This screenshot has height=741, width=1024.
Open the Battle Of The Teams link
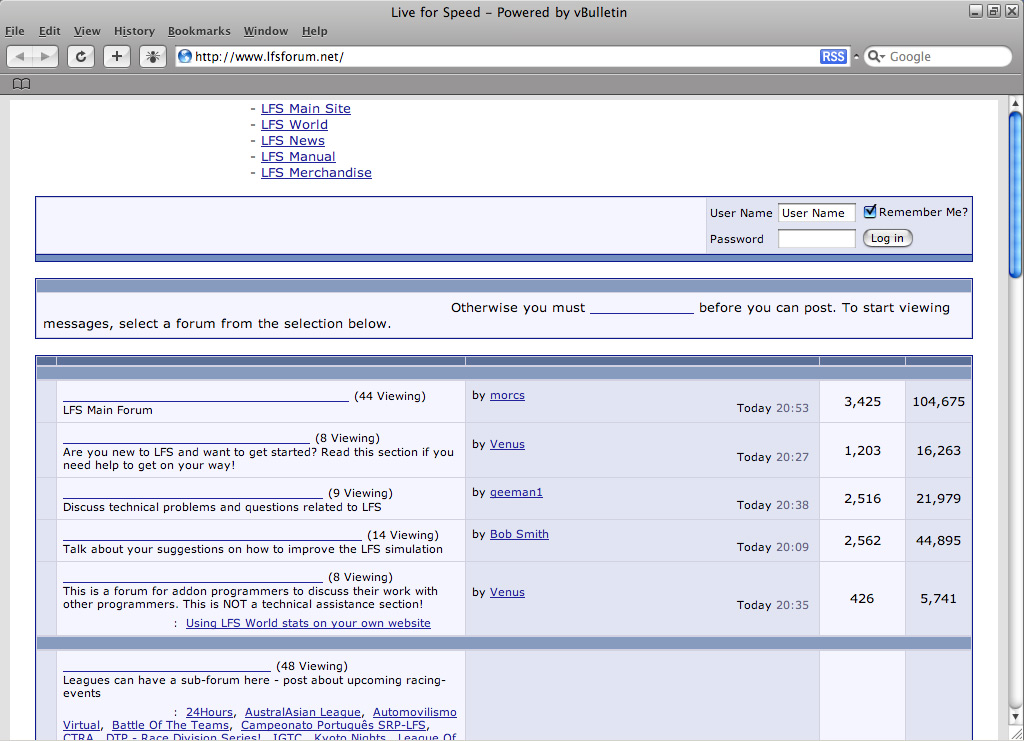(170, 725)
